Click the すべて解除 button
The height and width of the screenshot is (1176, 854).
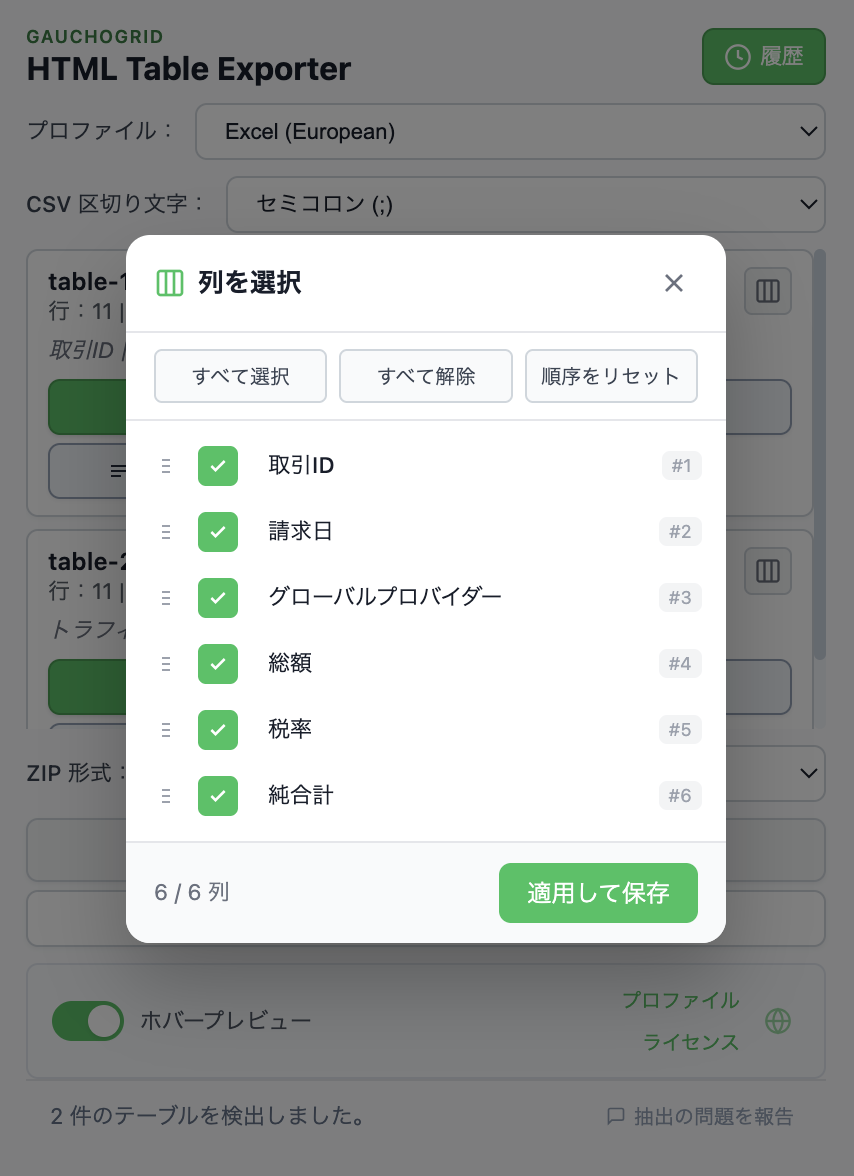[426, 376]
